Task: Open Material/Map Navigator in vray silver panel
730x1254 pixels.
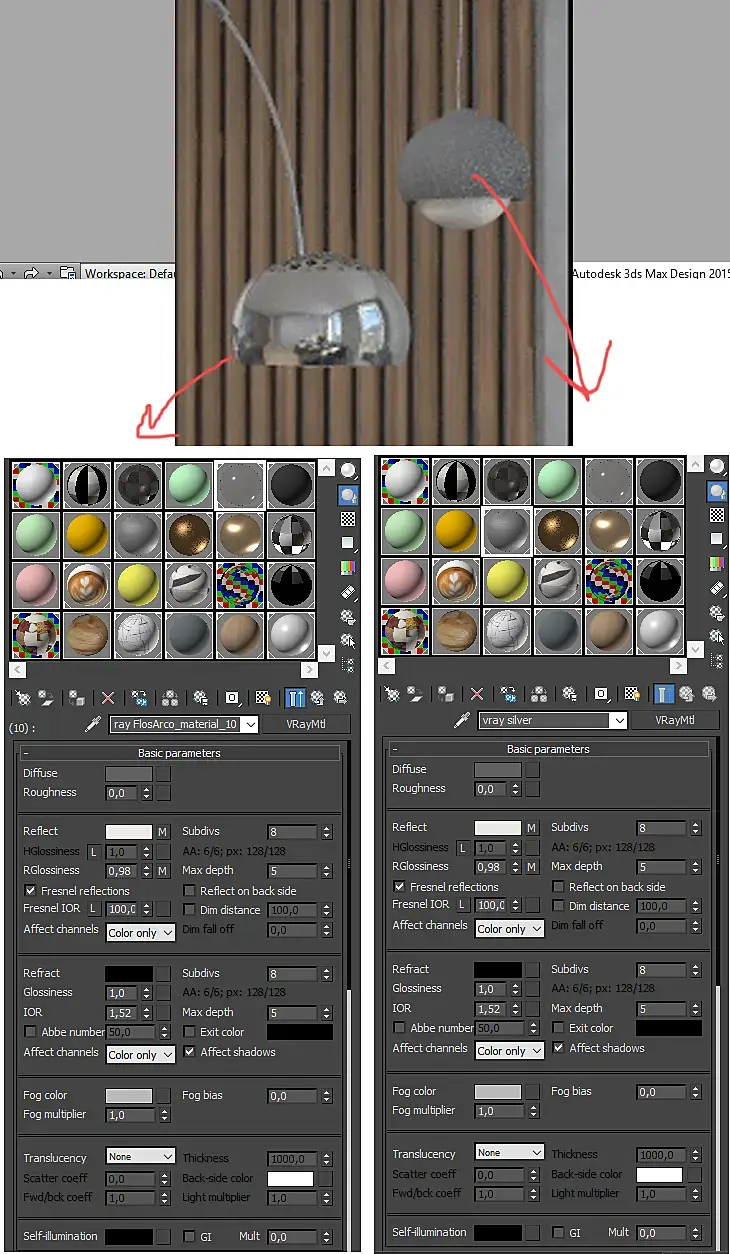Action: 718,660
